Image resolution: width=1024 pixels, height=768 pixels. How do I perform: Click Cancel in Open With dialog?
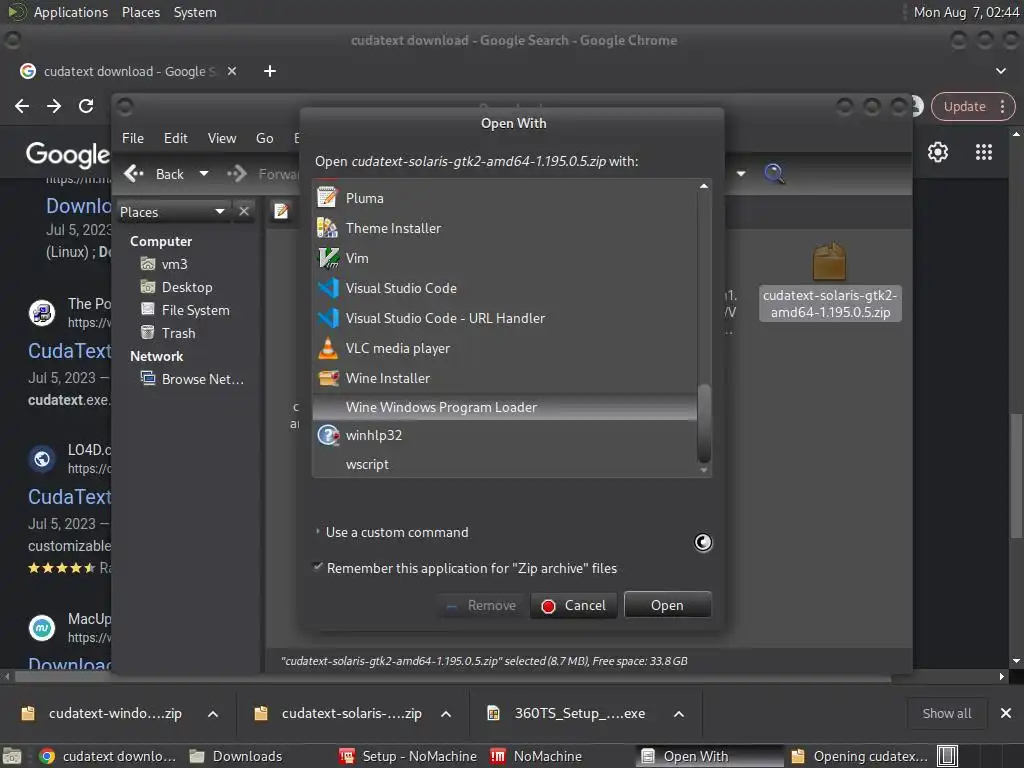point(573,605)
